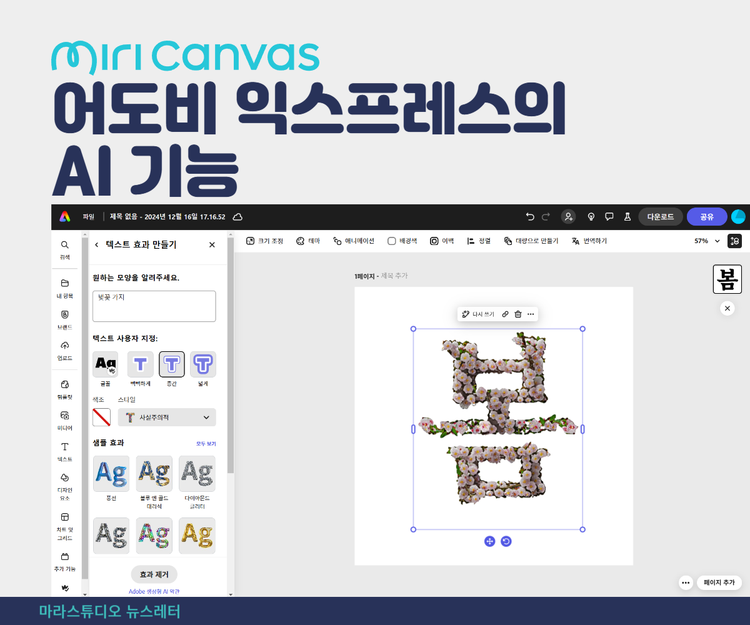This screenshot has height=625, width=750.
Task: Open the Adobe generative AI terms link
Action: (154, 592)
